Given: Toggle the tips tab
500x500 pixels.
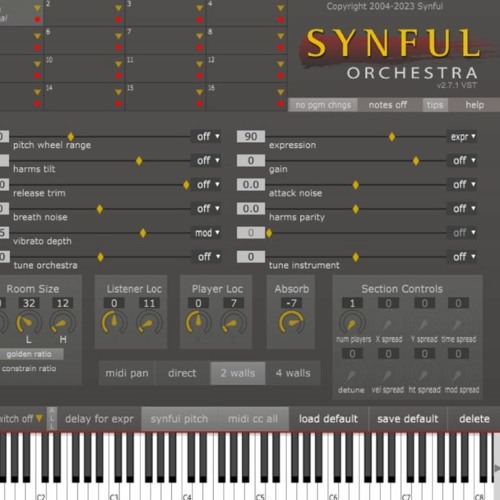Looking at the screenshot, I should pos(435,105).
